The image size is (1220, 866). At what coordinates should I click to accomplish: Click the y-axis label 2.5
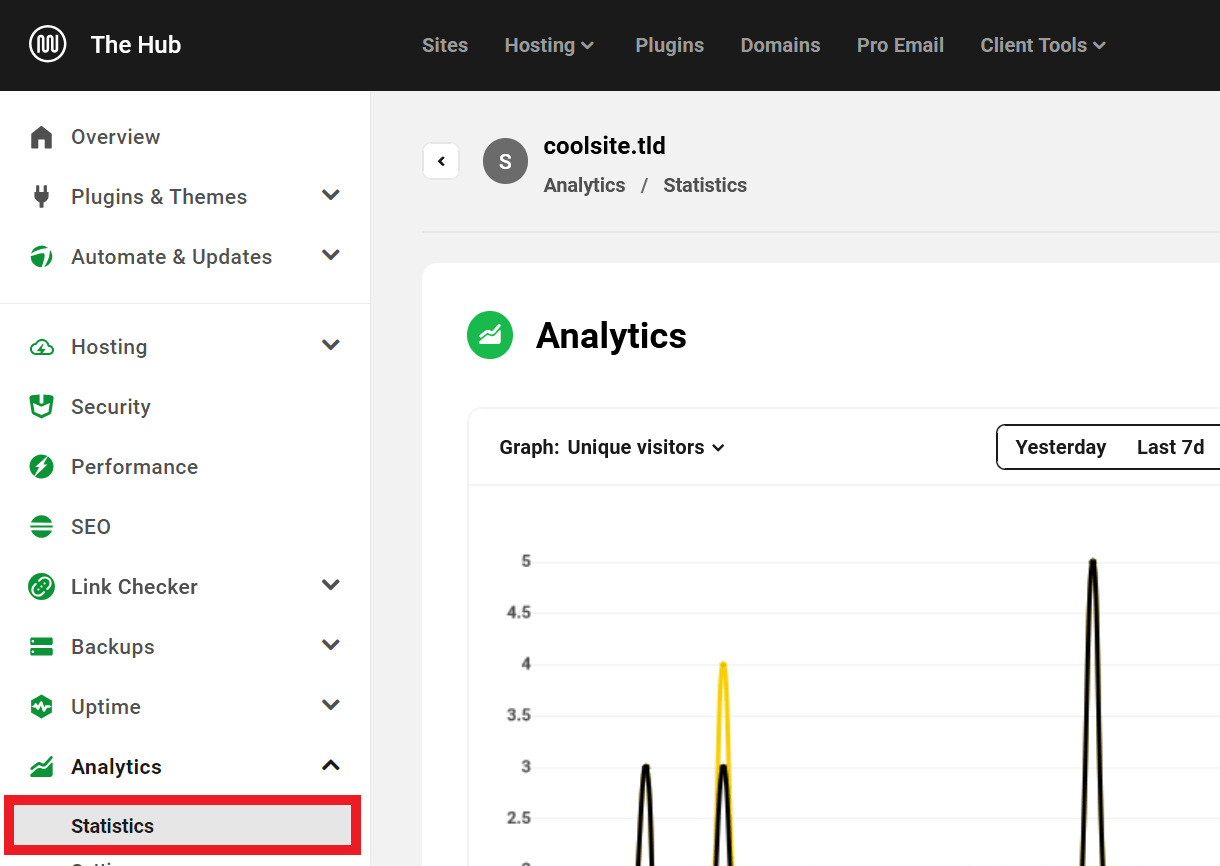[x=519, y=819]
